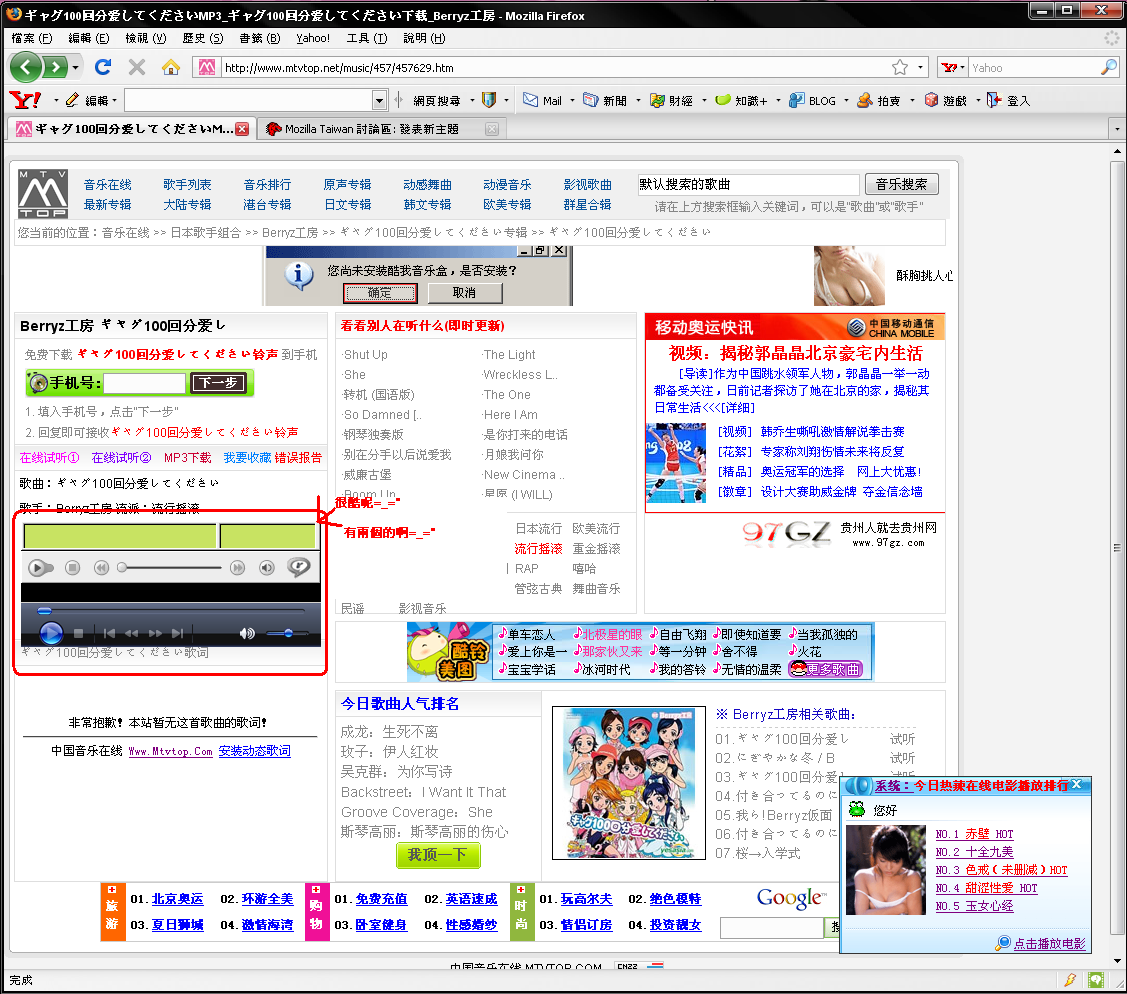Open the 書籤 (B) bookmarks menu
Image resolution: width=1127 pixels, height=994 pixels.
pos(259,38)
